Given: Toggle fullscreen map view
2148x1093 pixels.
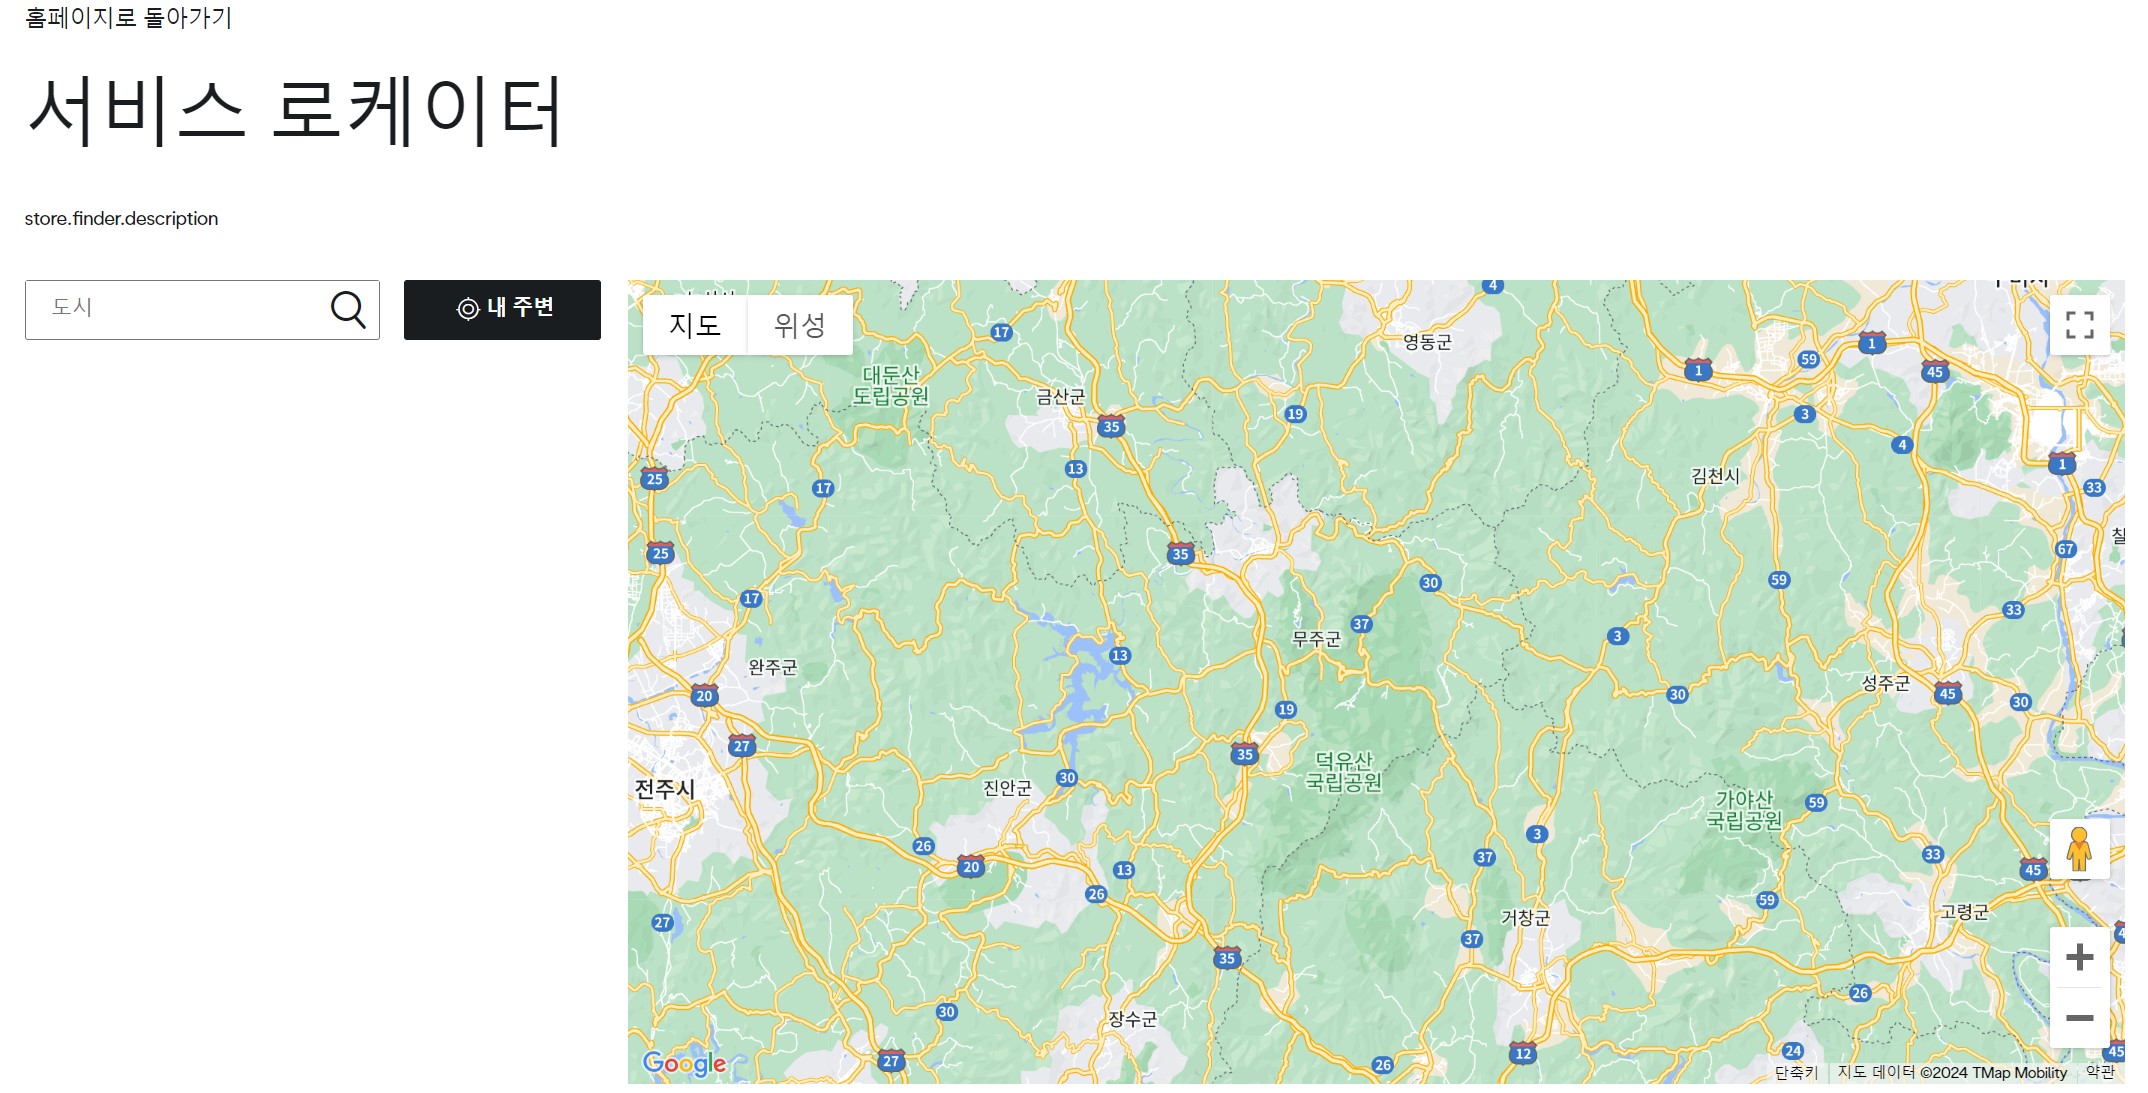Looking at the screenshot, I should 2079,325.
